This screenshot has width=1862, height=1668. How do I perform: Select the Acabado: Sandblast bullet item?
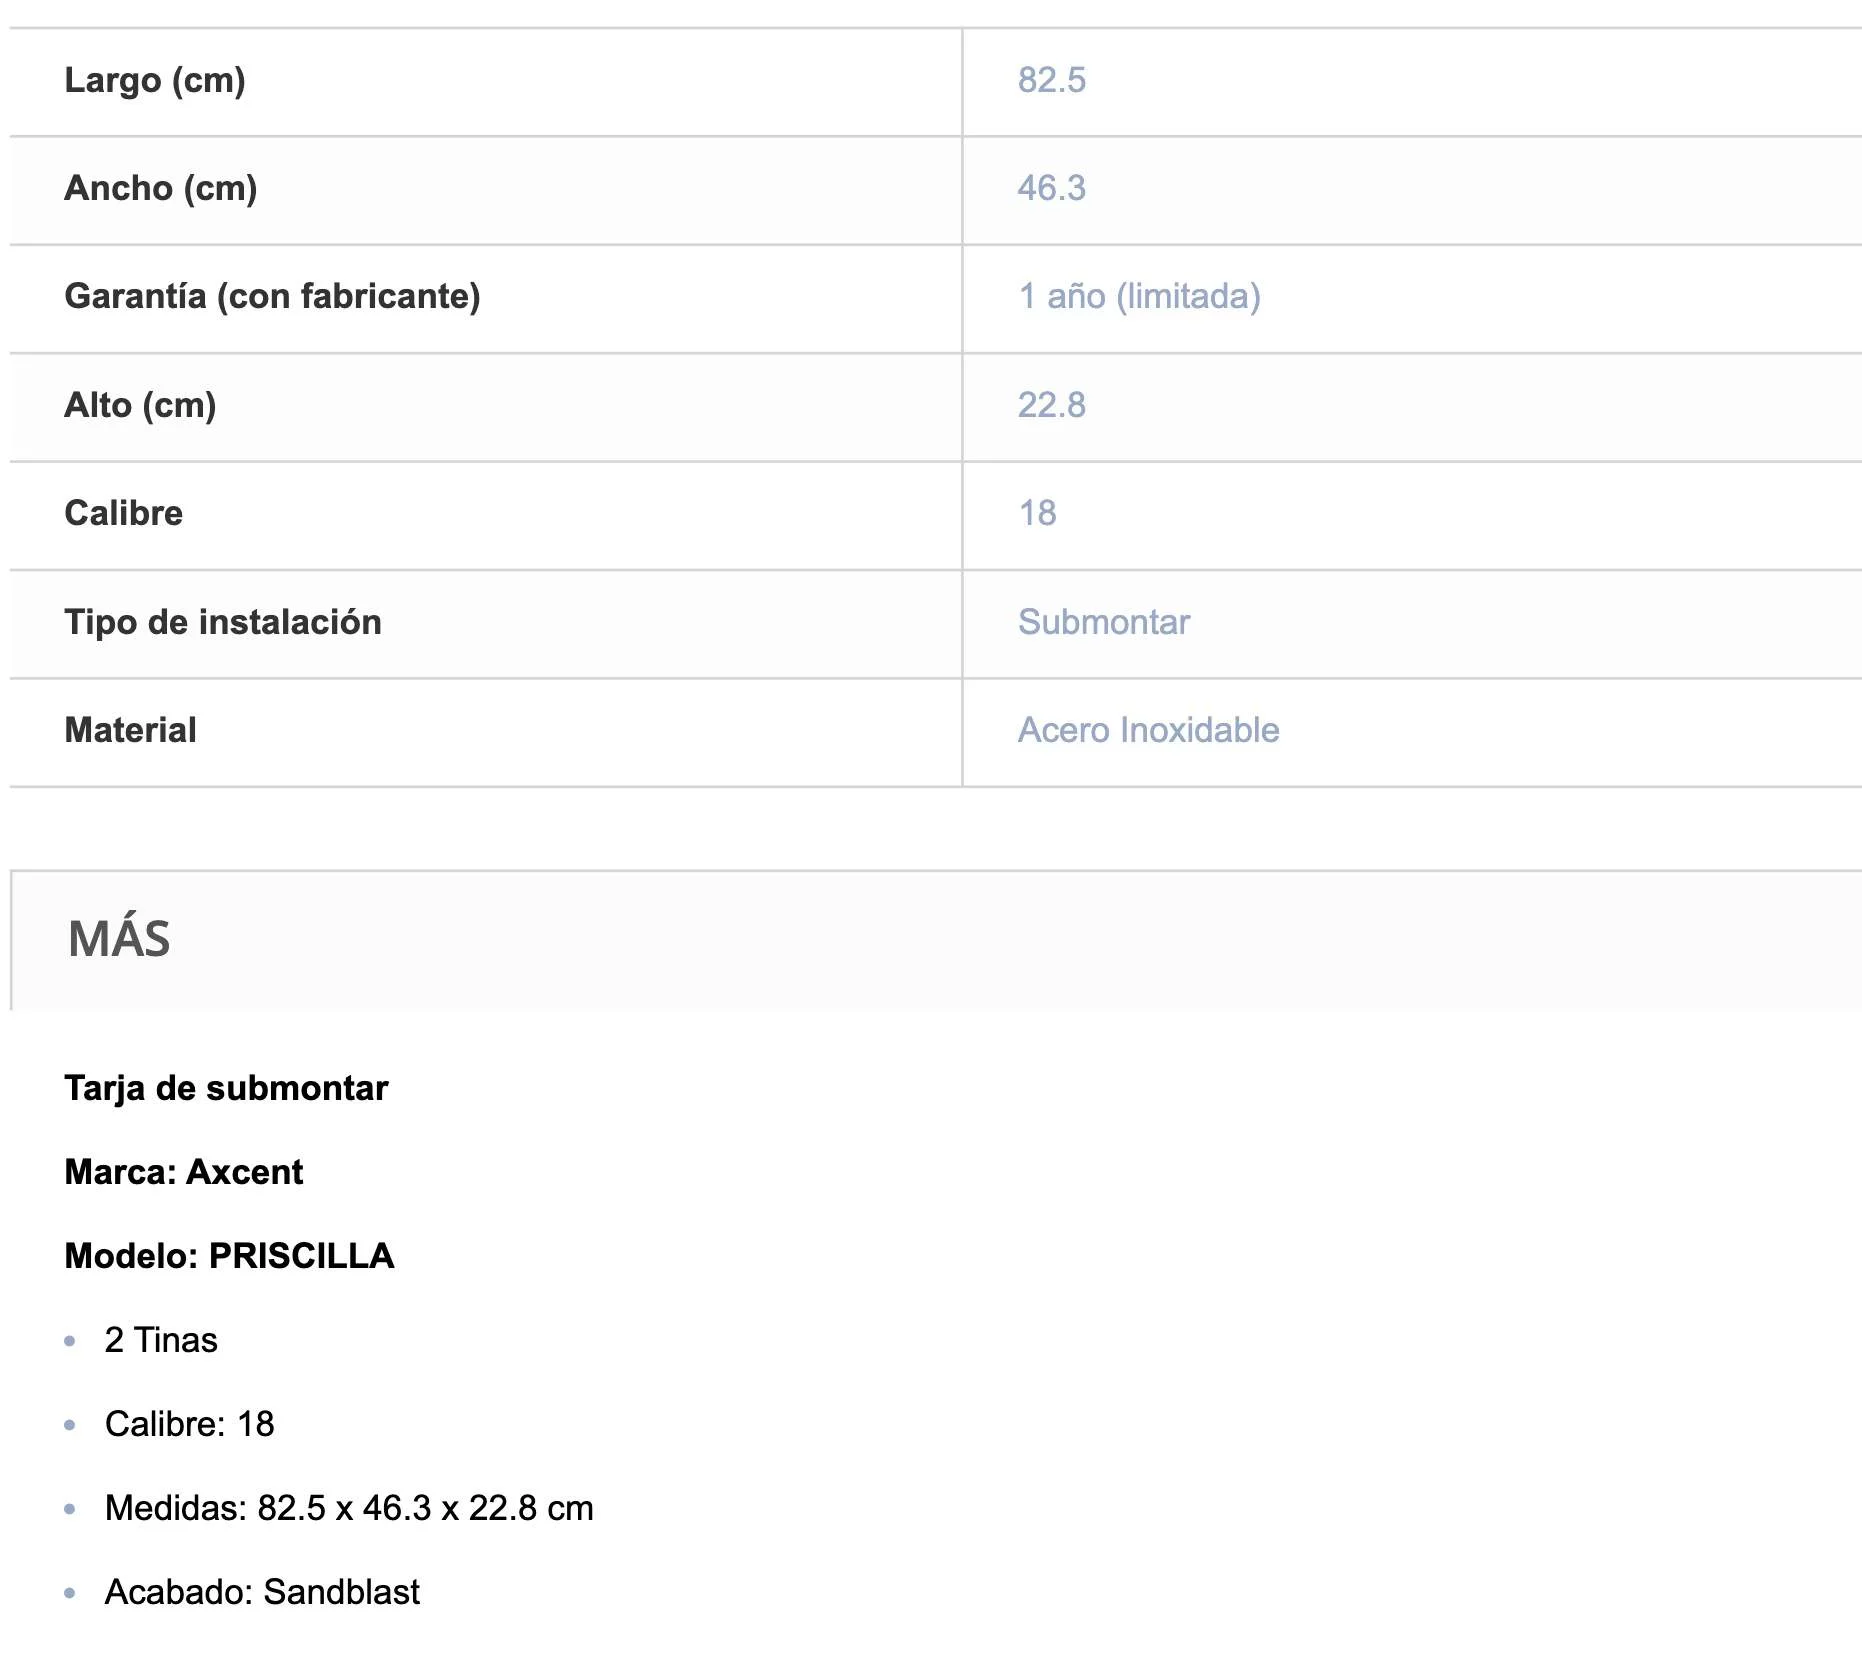(x=262, y=1592)
